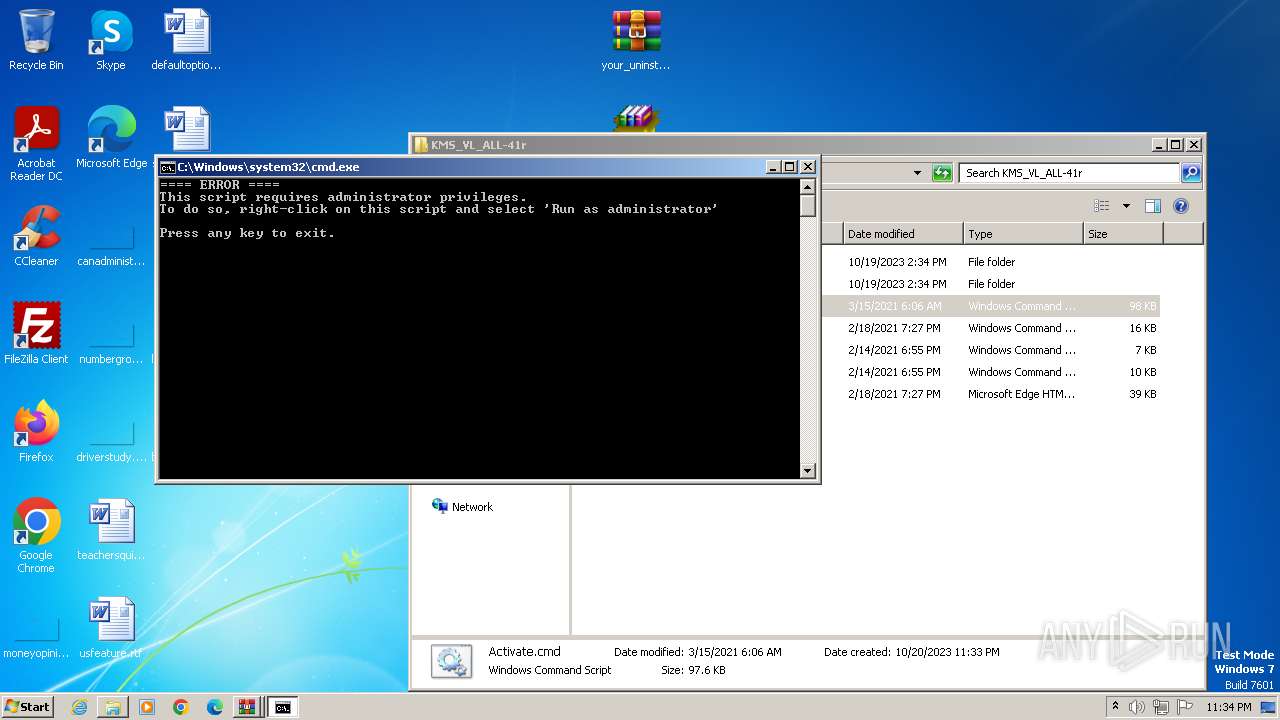The image size is (1280, 720).
Task: Click the Activate.cmd name in details pane
Action: [524, 652]
